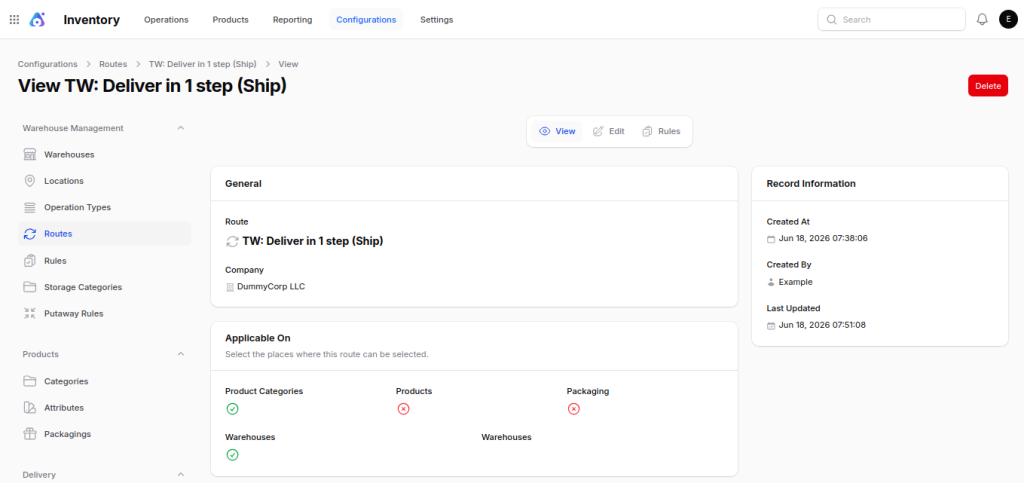Viewport: 1024px width, 483px height.
Task: Click the route name heading in General card
Action: click(313, 241)
